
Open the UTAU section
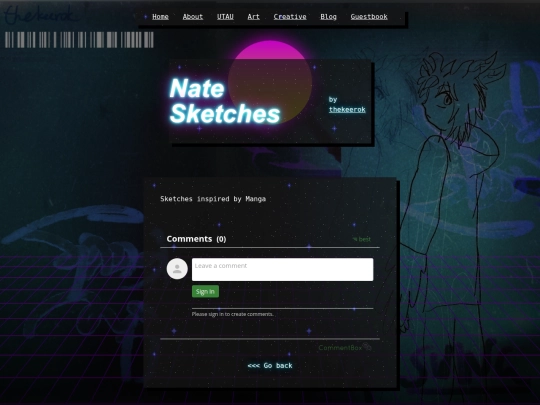tap(225, 17)
